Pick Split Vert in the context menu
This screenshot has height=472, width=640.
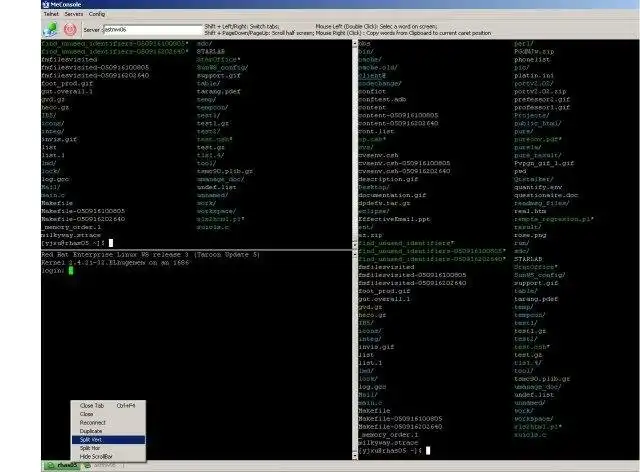coord(108,440)
